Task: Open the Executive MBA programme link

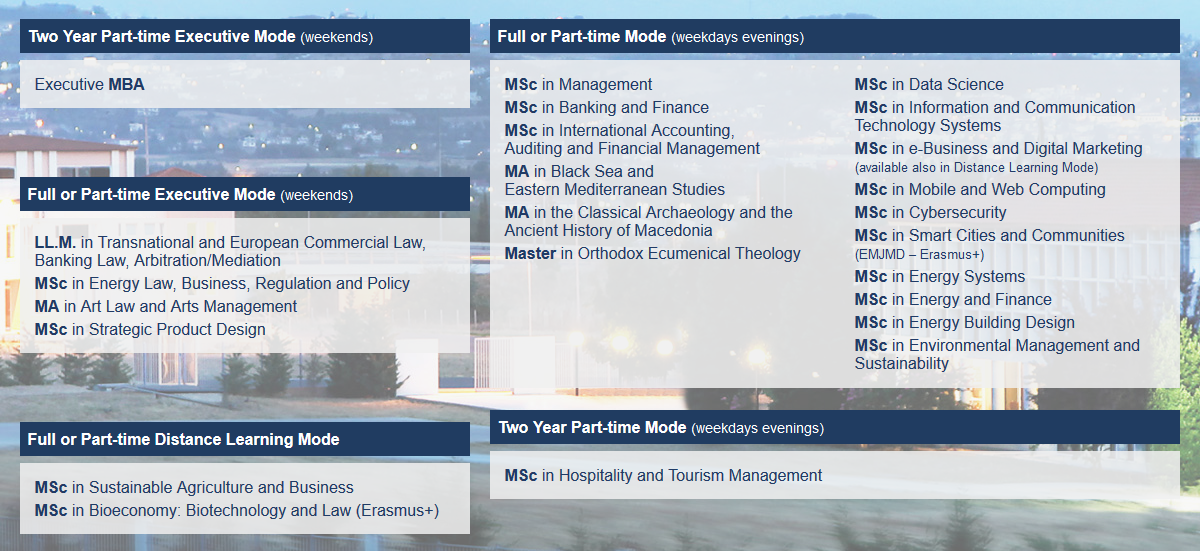Action: click(90, 85)
